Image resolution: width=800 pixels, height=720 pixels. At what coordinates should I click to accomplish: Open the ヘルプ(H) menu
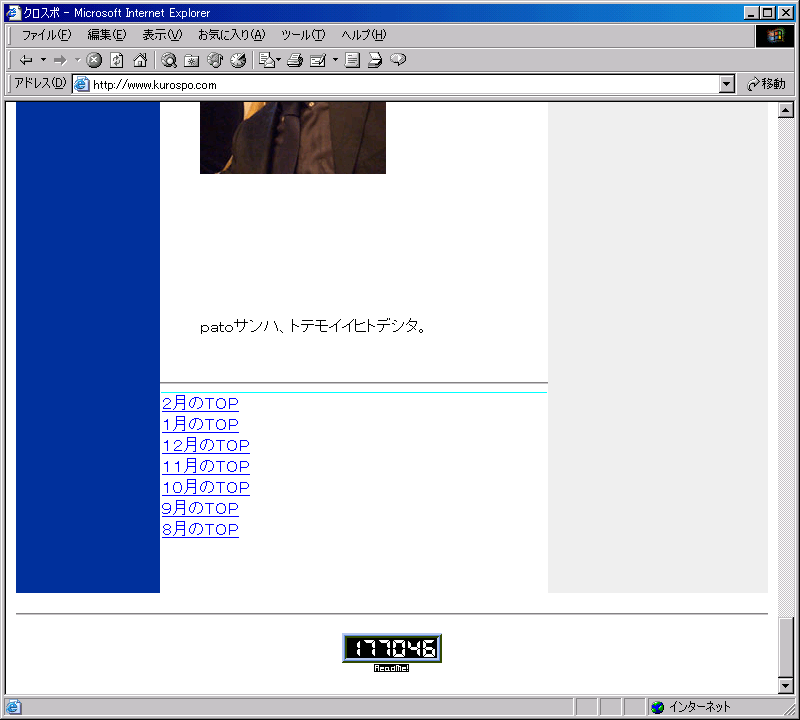364,35
